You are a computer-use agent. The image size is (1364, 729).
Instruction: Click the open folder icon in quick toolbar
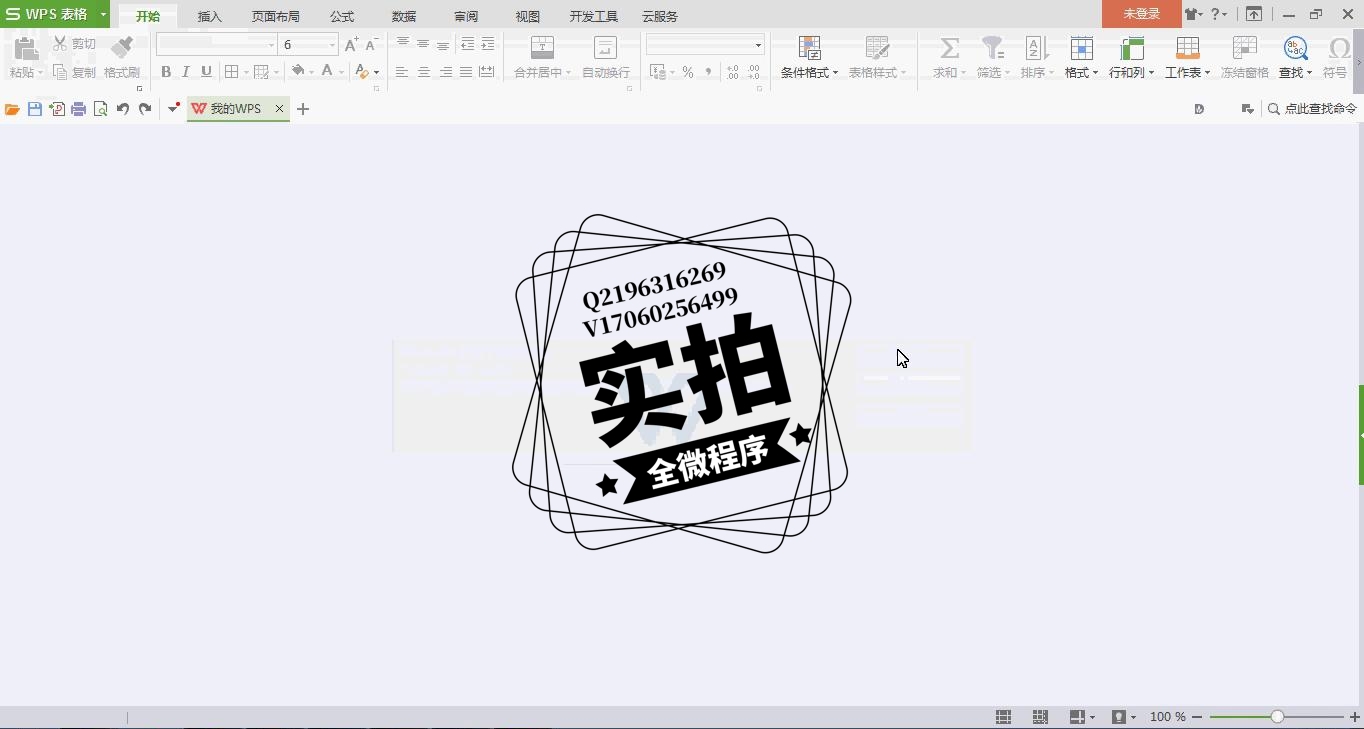pos(12,109)
